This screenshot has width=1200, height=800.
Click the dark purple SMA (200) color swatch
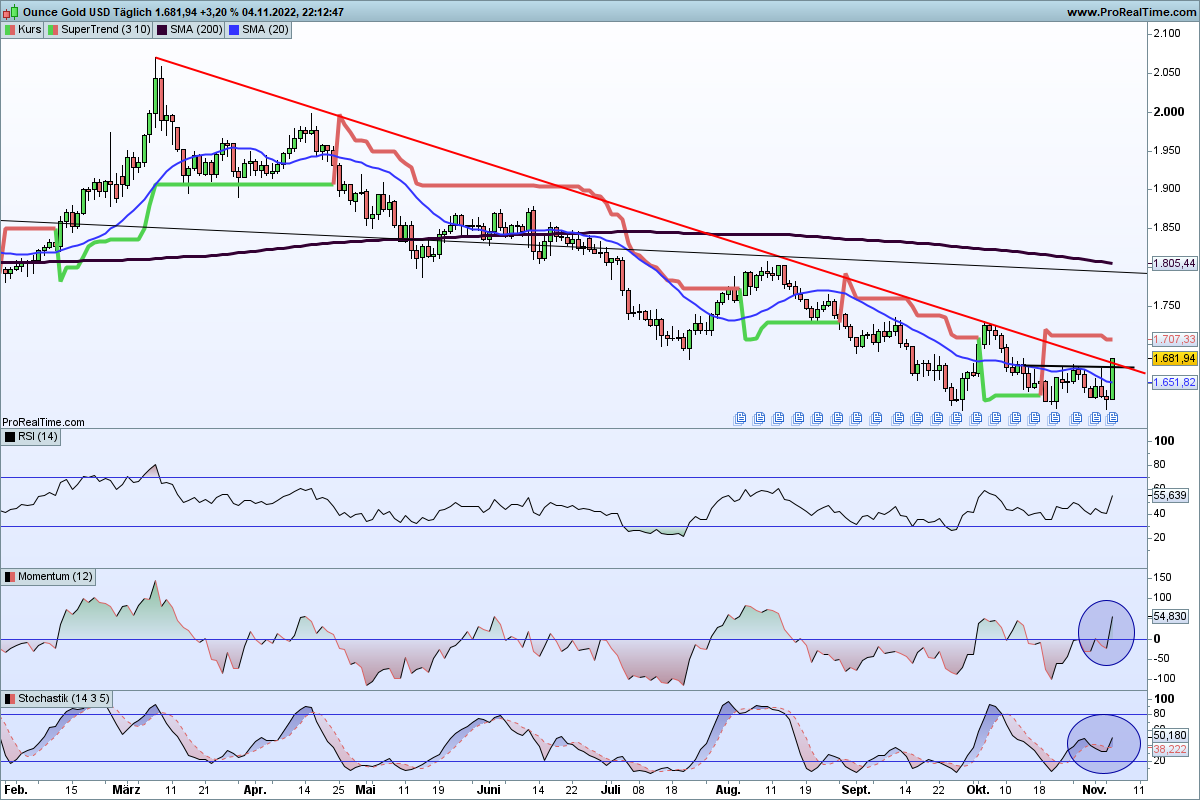[163, 30]
